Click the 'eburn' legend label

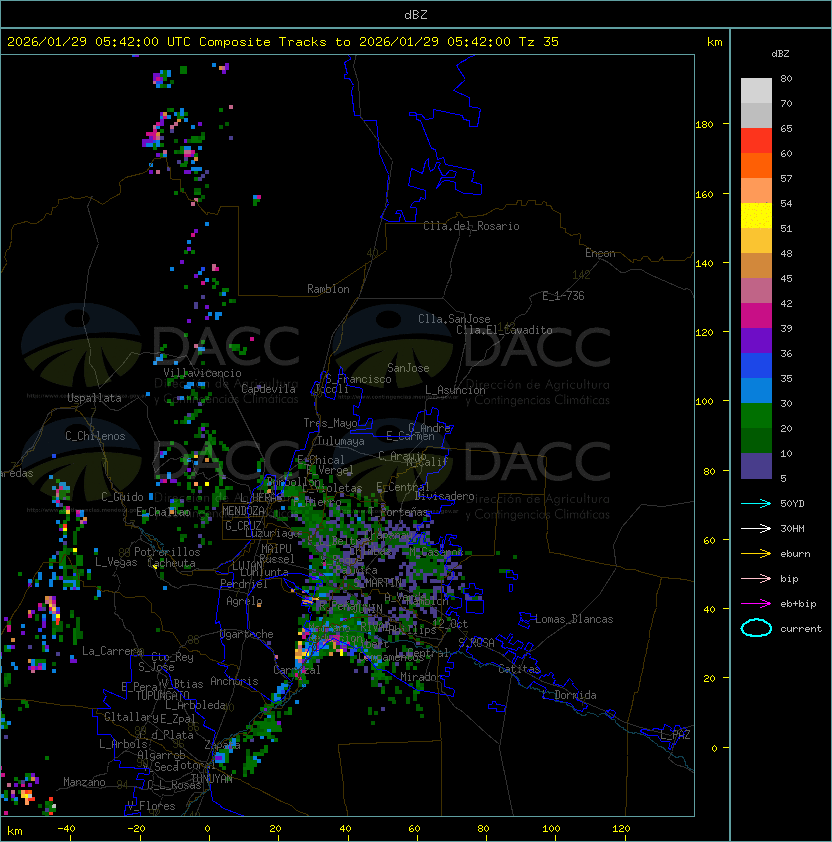click(795, 554)
